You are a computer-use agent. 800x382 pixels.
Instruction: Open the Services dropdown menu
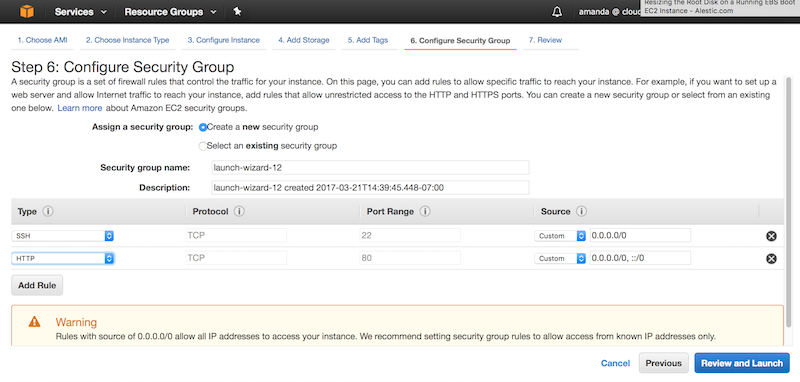click(81, 11)
